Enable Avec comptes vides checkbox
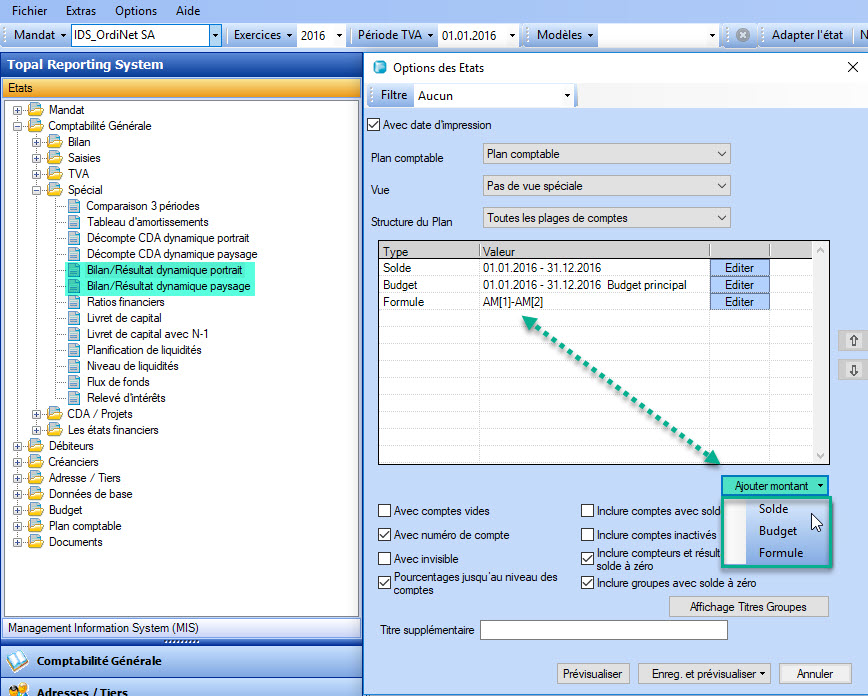Image resolution: width=868 pixels, height=696 pixels. [385, 510]
